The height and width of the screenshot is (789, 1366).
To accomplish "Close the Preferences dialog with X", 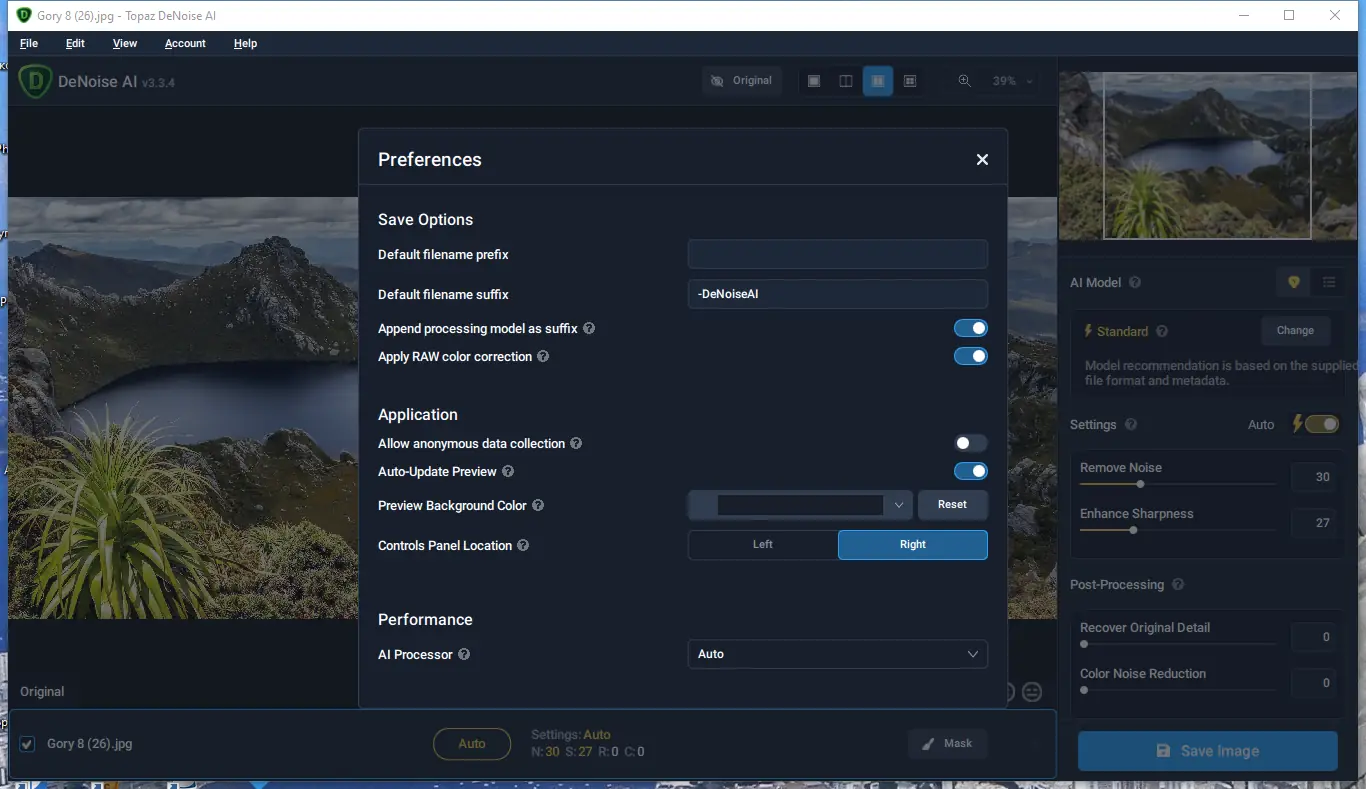I will [x=982, y=160].
